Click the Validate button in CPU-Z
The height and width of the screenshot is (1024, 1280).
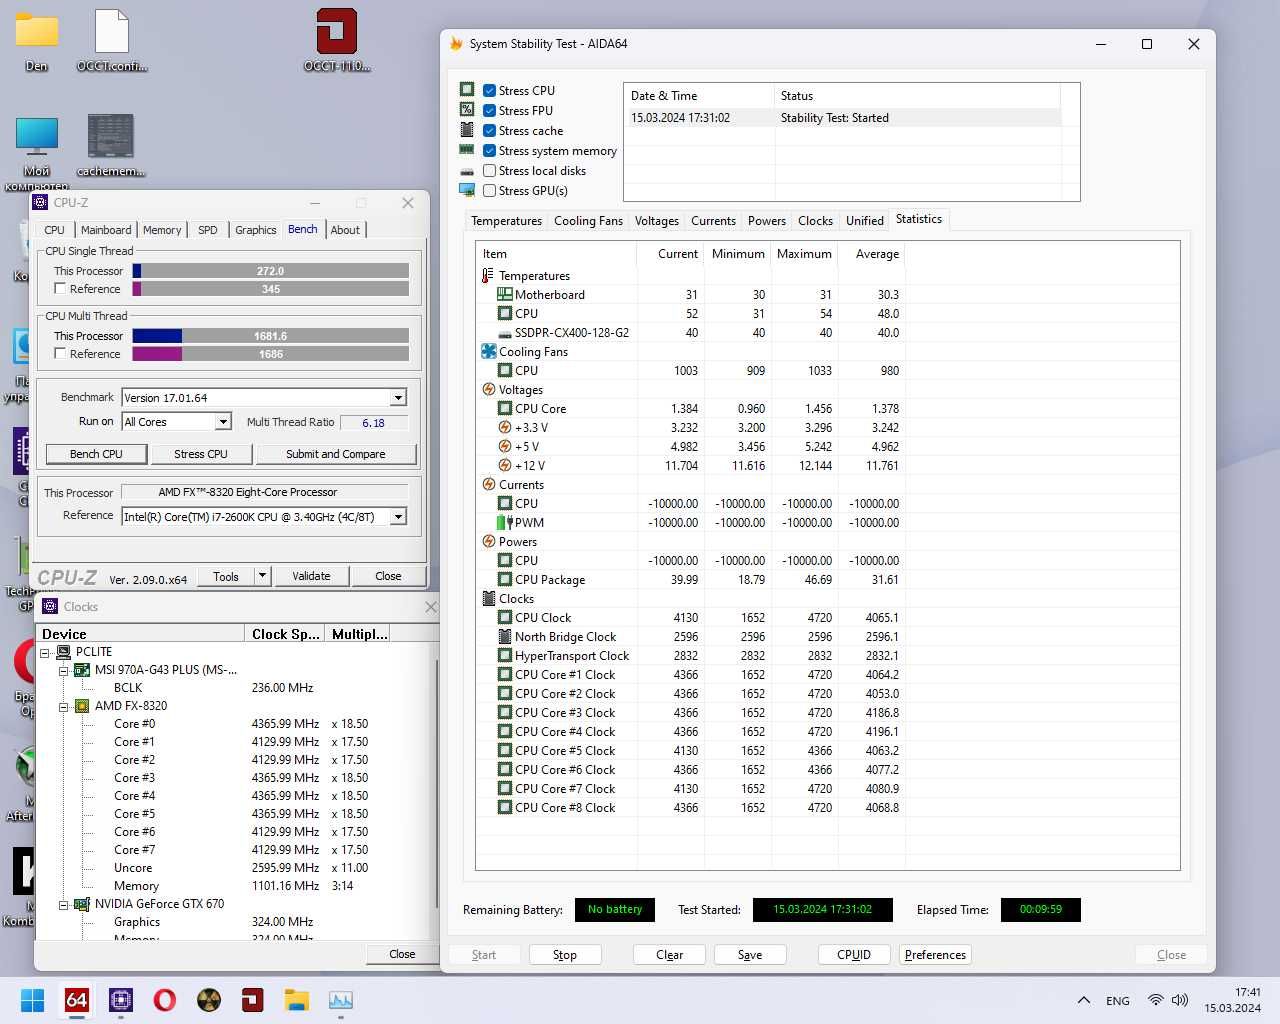point(311,576)
